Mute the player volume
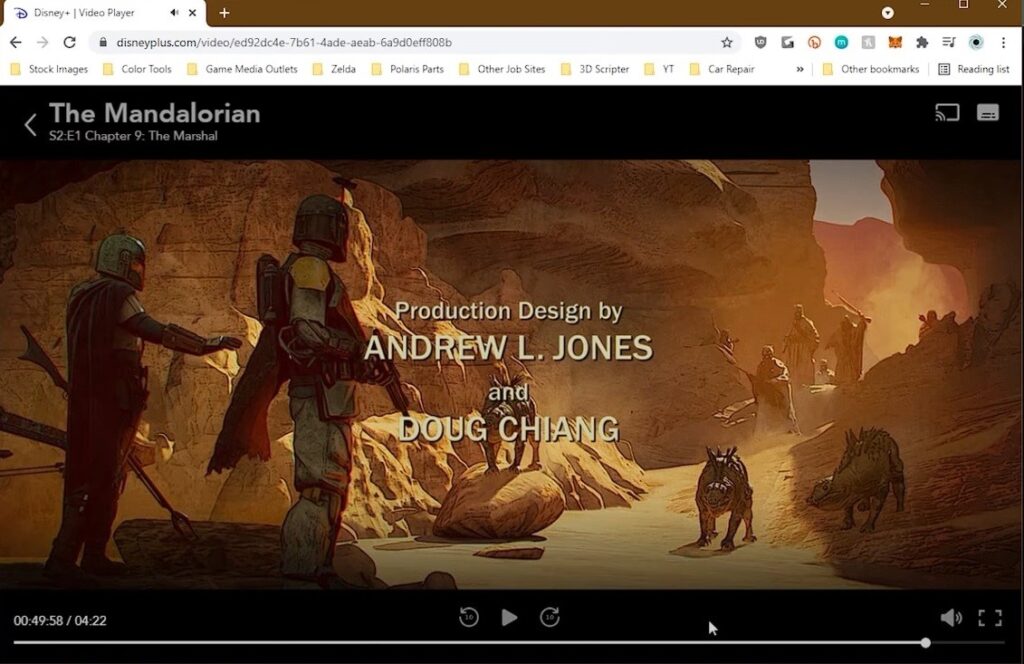Screen dimensions: 1024x664 tap(951, 618)
